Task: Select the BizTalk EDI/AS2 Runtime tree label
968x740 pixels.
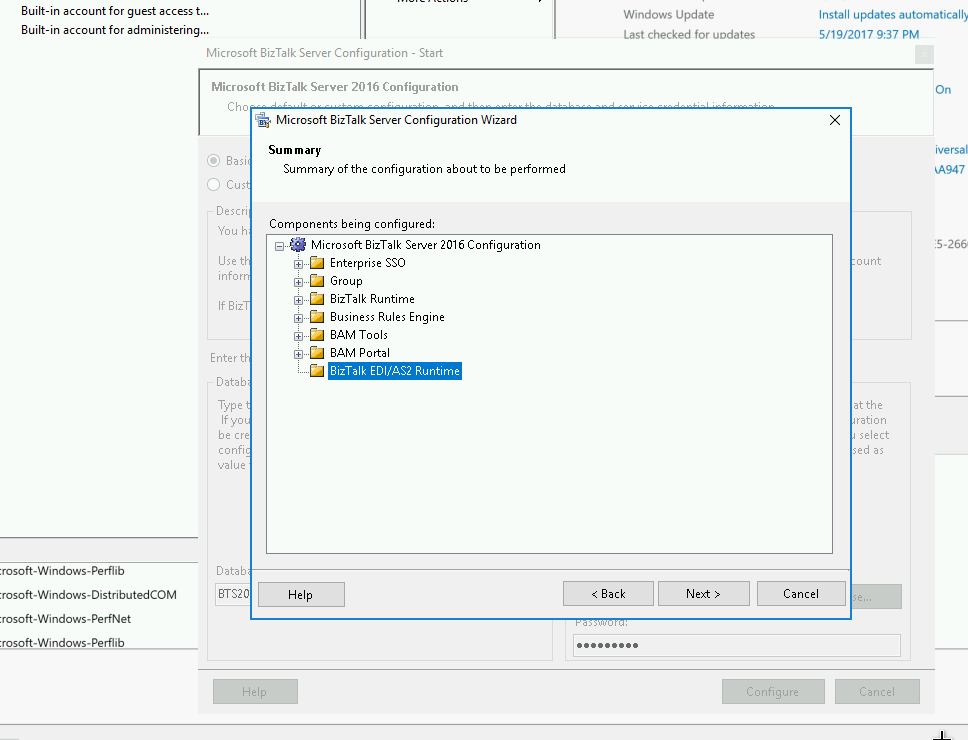Action: [x=394, y=370]
